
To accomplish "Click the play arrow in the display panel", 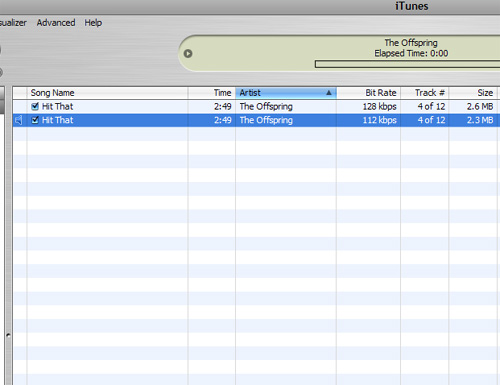I will pos(188,53).
